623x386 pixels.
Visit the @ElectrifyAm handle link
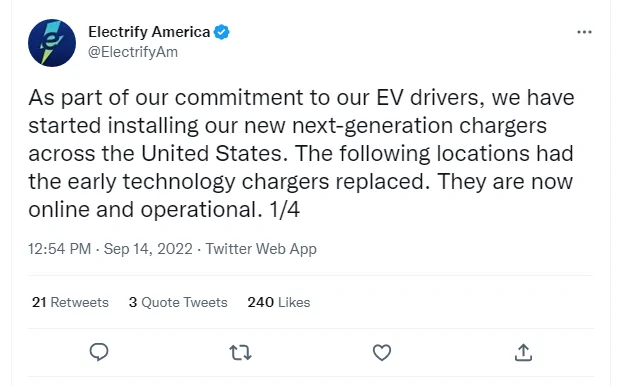[x=133, y=52]
